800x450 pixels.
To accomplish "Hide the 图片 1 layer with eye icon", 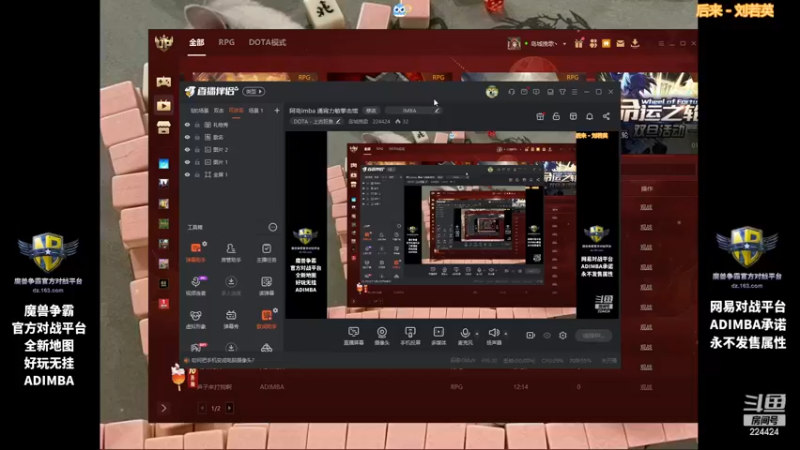I will (x=187, y=162).
